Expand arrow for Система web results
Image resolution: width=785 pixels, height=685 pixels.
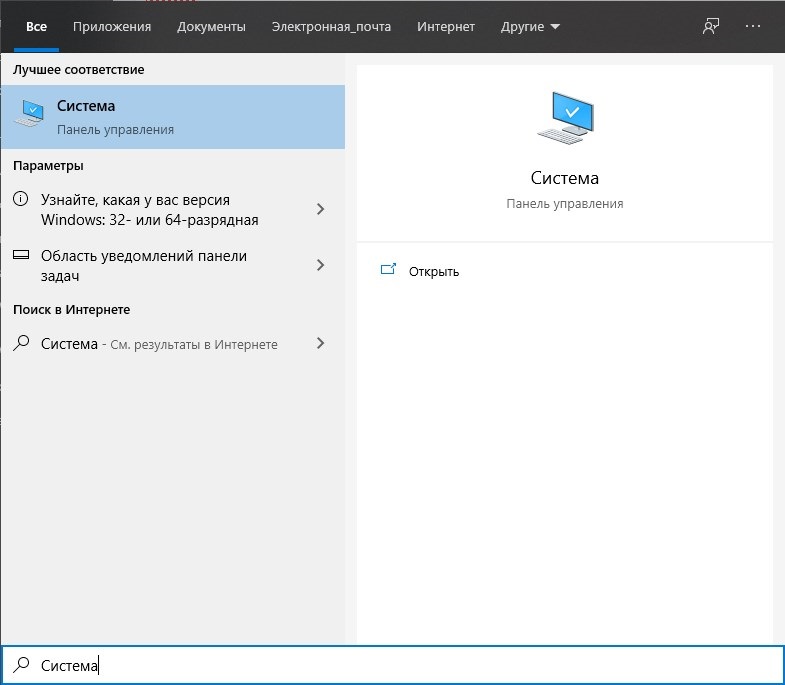[x=320, y=343]
